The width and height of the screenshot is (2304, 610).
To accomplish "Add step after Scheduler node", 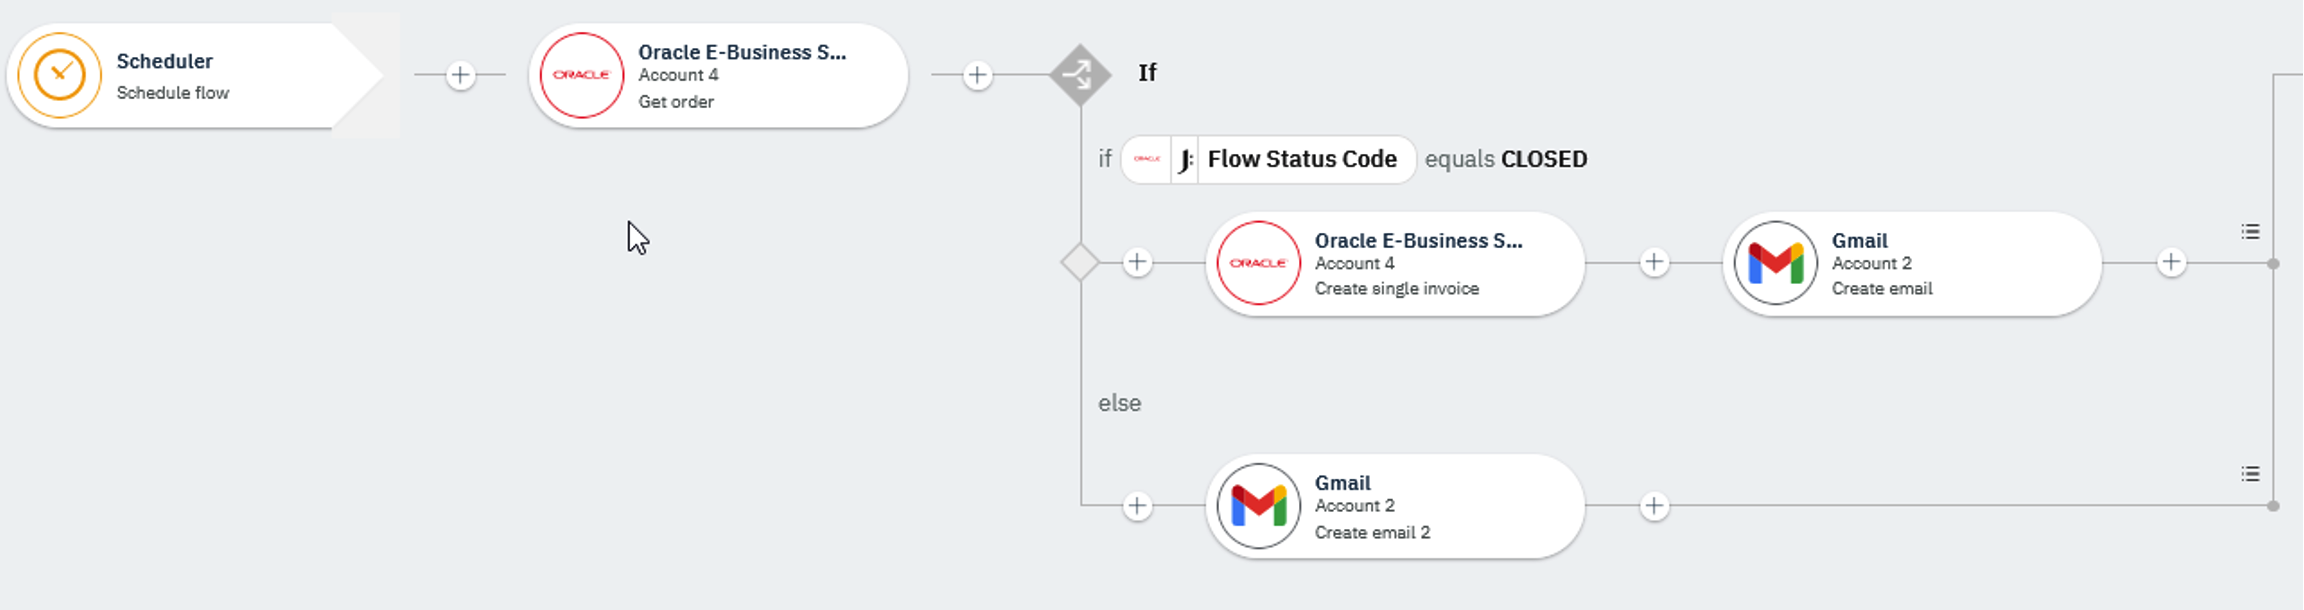I will [460, 75].
